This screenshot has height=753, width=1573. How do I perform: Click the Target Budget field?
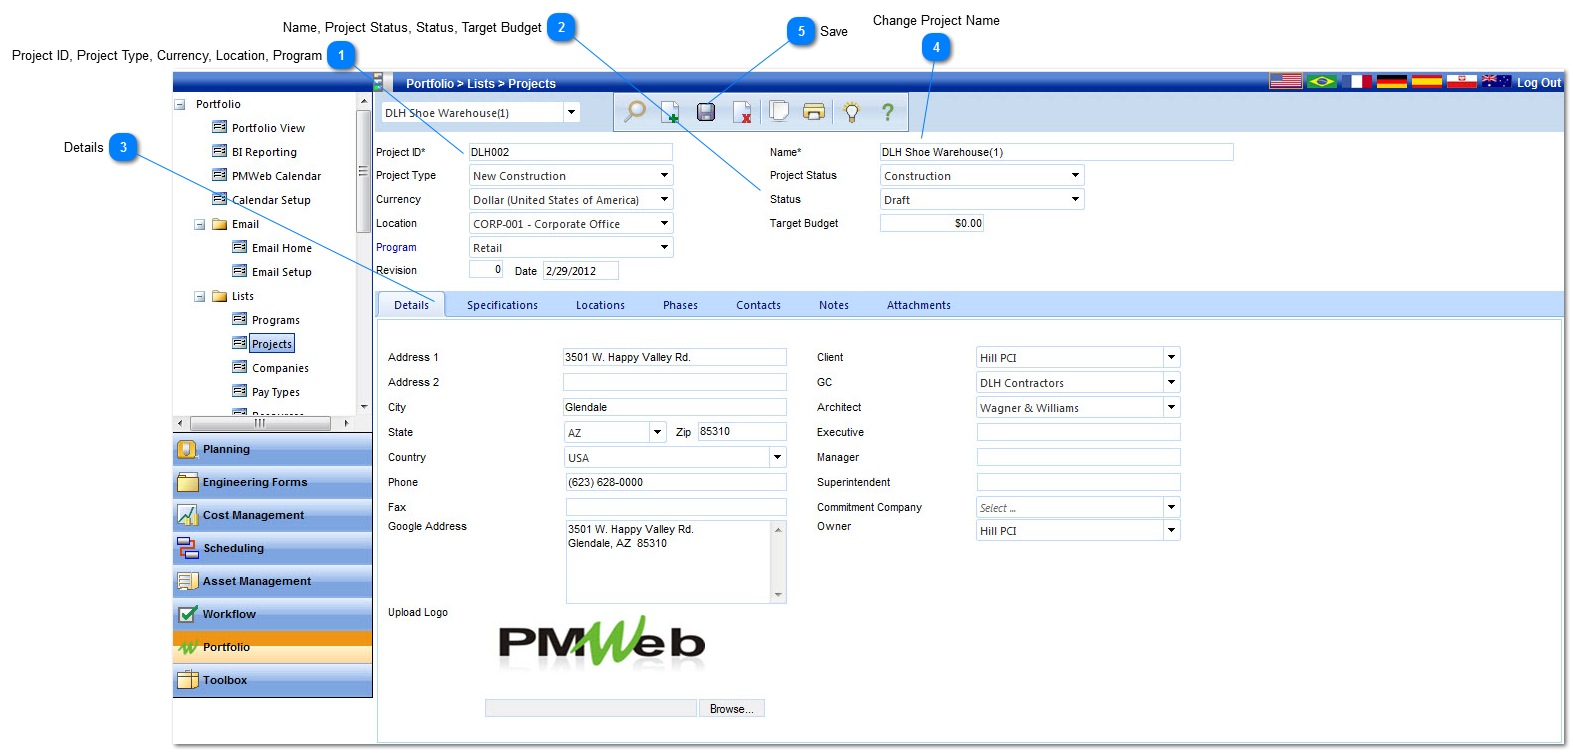coord(932,223)
